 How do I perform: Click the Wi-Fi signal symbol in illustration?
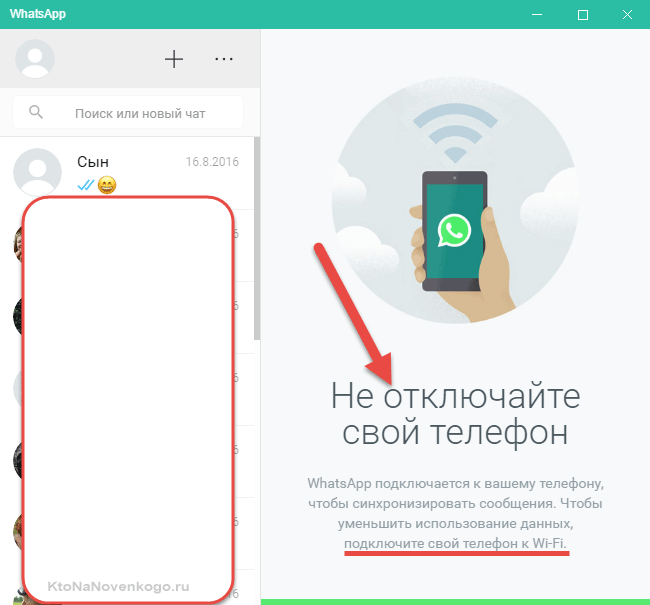click(x=455, y=133)
